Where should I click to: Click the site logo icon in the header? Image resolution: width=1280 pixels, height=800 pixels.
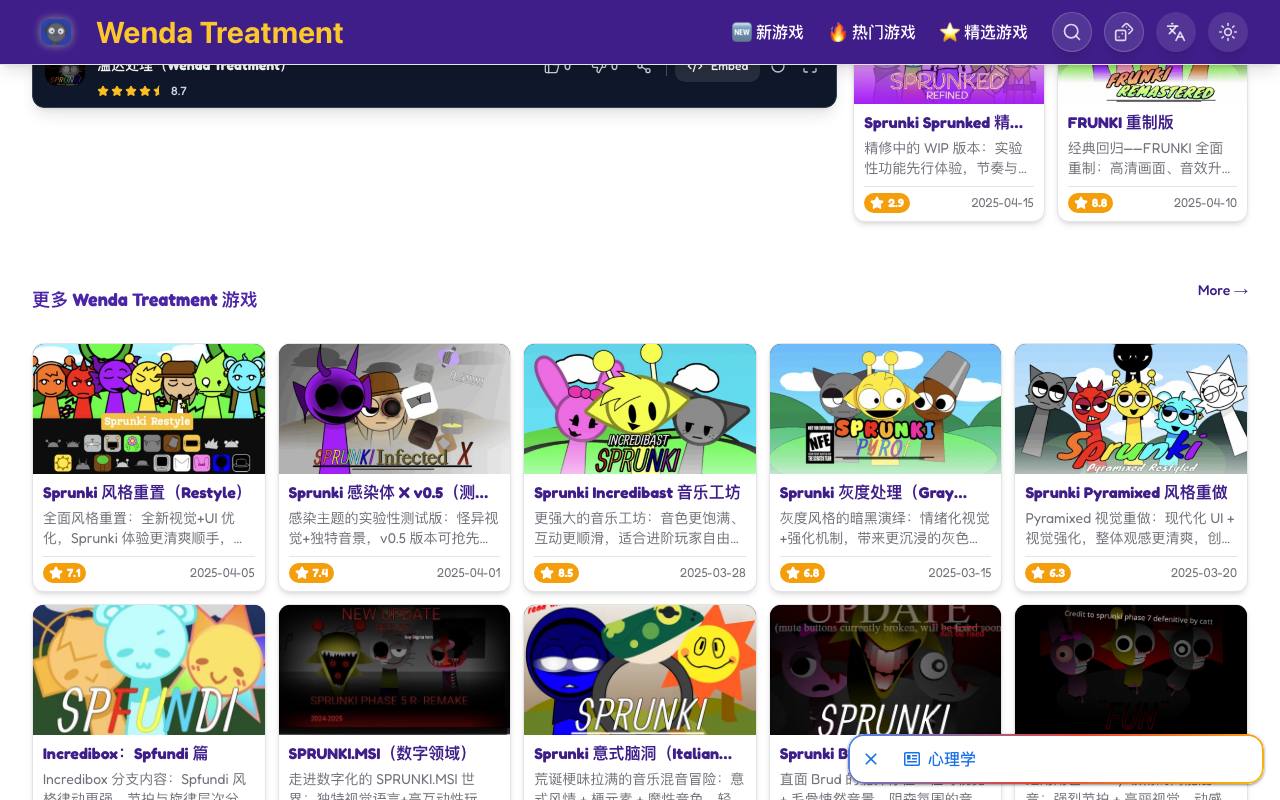coord(56,32)
